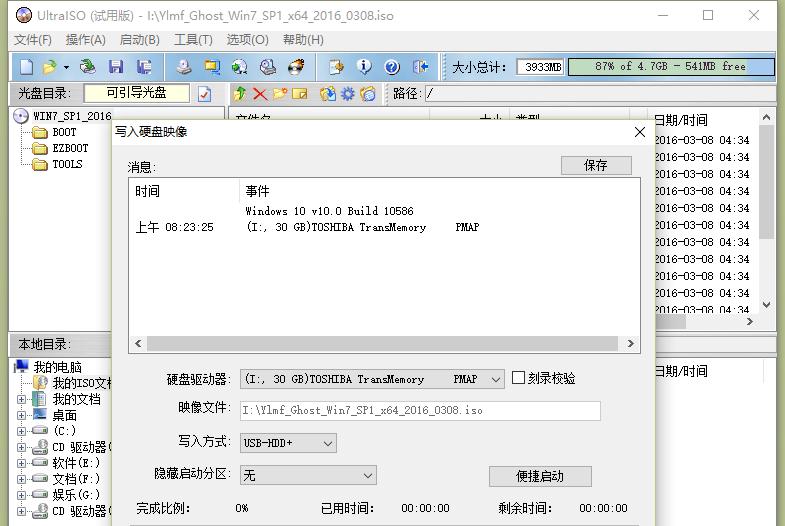Click the Open file folder icon
Image resolution: width=785 pixels, height=526 pixels.
[50, 67]
